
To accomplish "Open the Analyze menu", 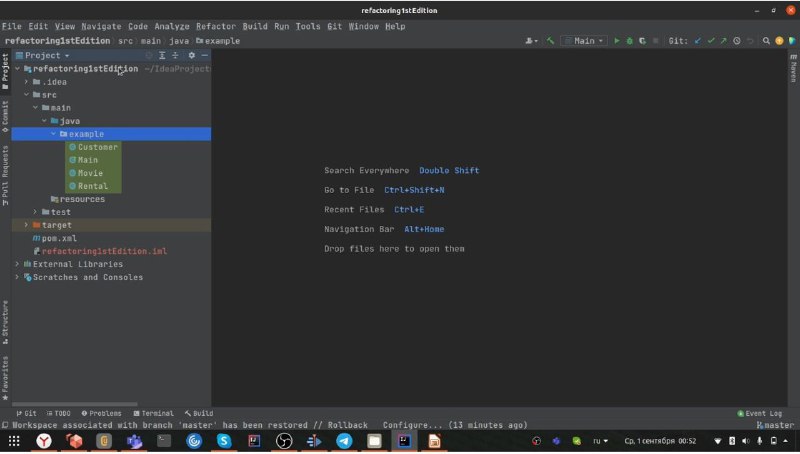I will 171,26.
